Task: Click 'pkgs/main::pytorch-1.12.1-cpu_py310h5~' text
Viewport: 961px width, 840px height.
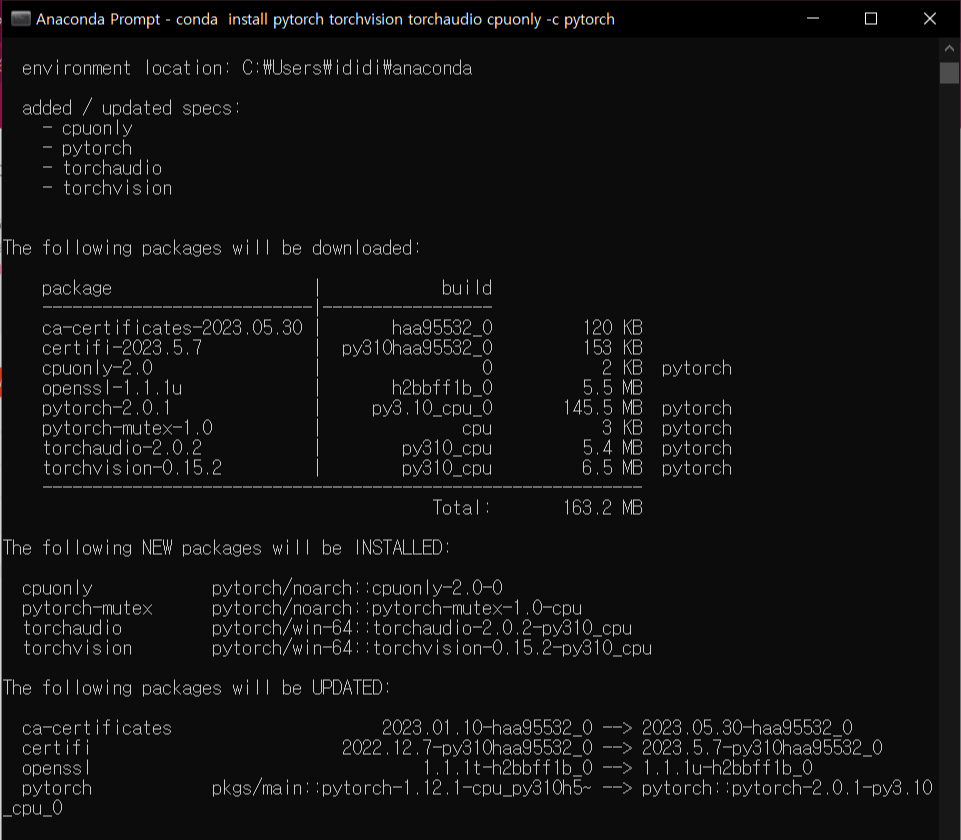Action: coord(401,788)
